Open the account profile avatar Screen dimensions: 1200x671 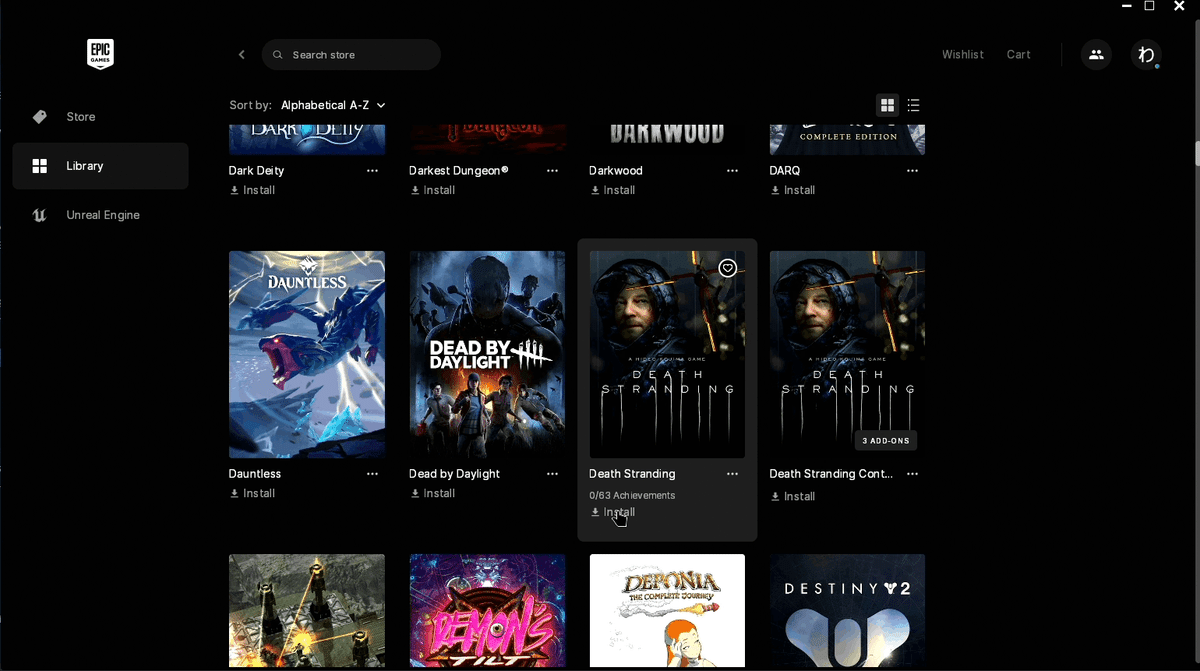click(1146, 55)
